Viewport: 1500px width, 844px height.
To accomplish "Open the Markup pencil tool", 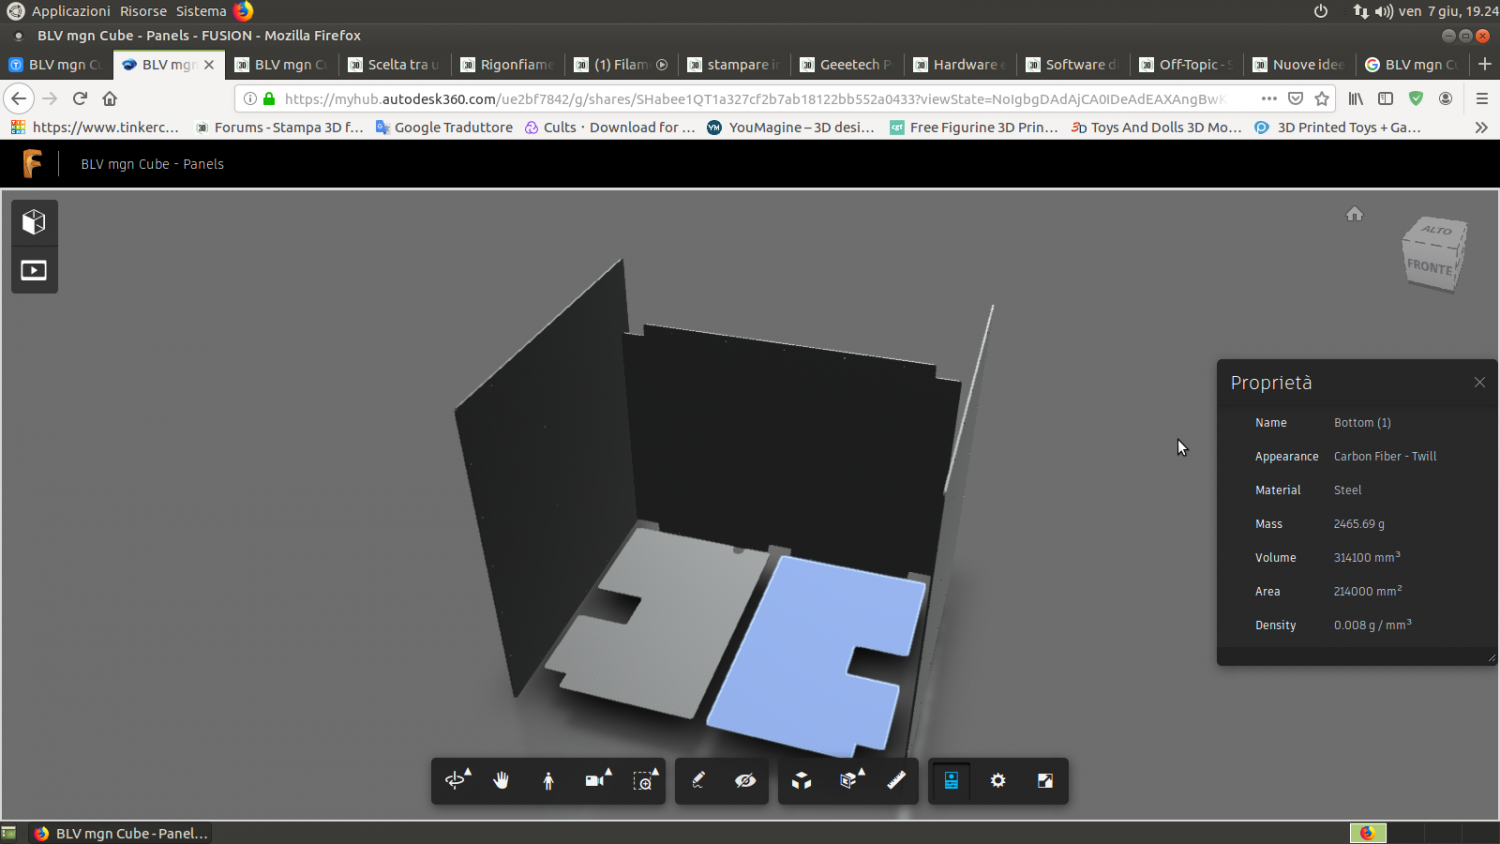I will pos(698,781).
